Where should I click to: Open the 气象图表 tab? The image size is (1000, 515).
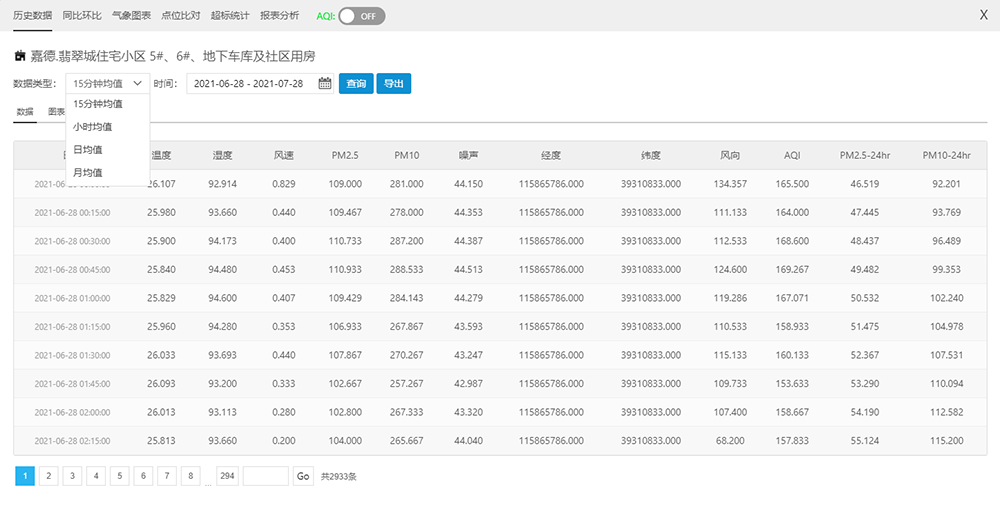click(x=131, y=16)
